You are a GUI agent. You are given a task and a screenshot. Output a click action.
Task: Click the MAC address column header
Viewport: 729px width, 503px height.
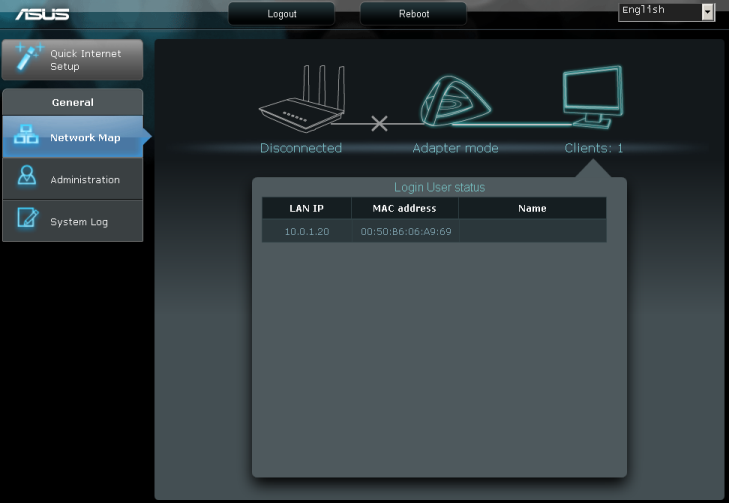(404, 208)
